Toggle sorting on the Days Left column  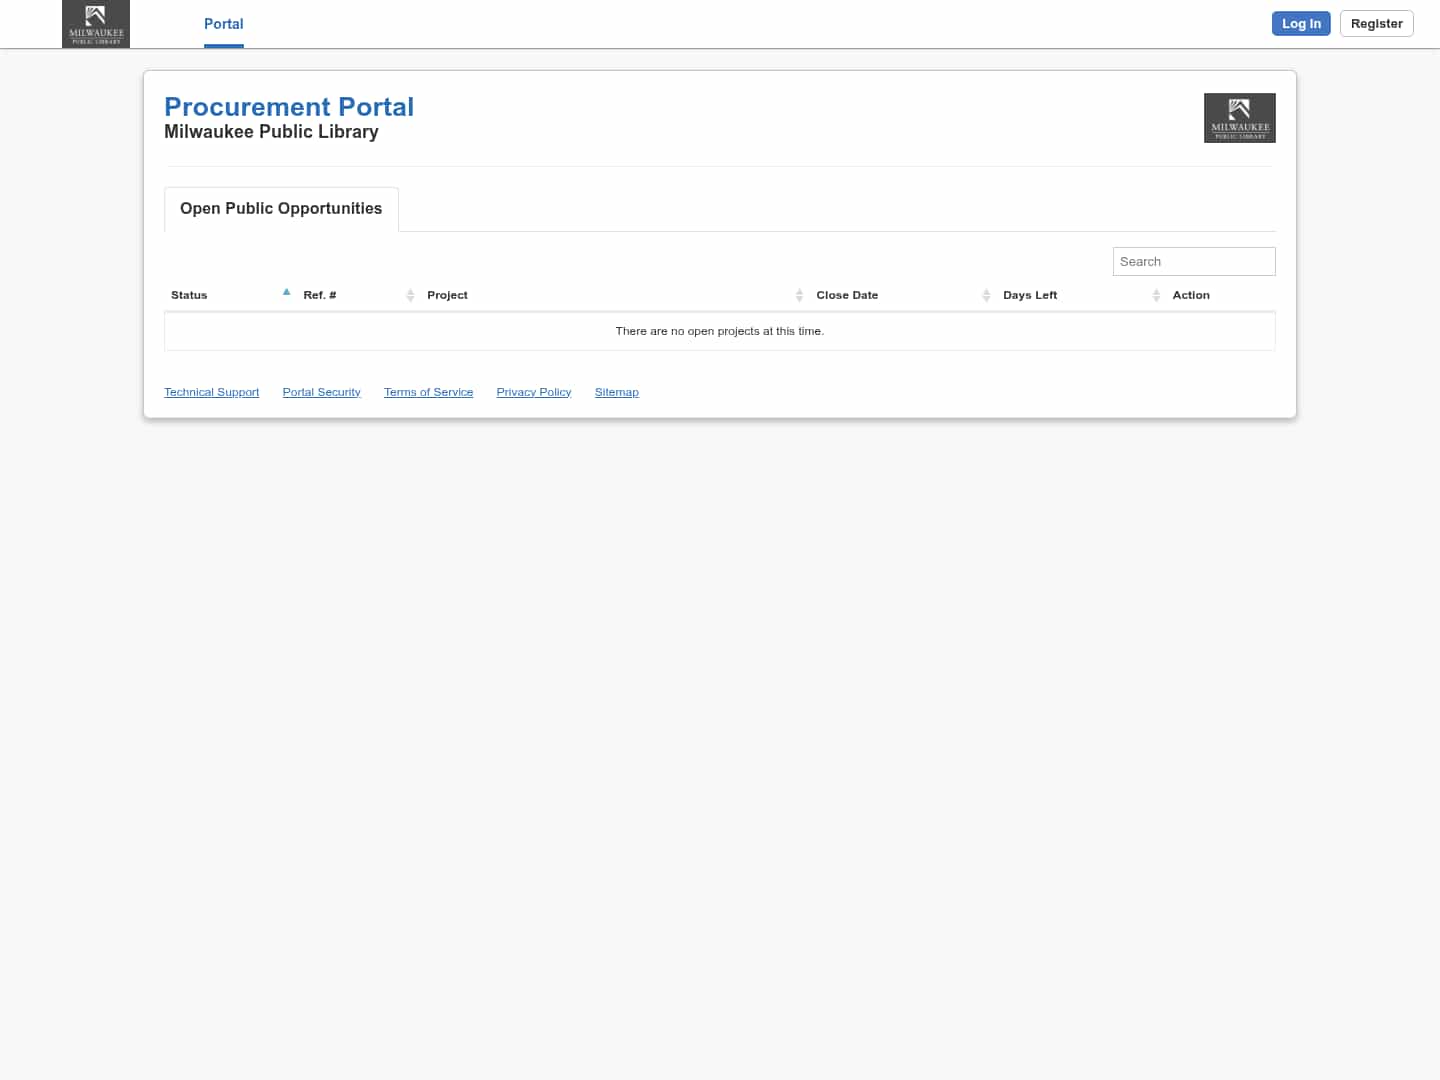point(1030,295)
